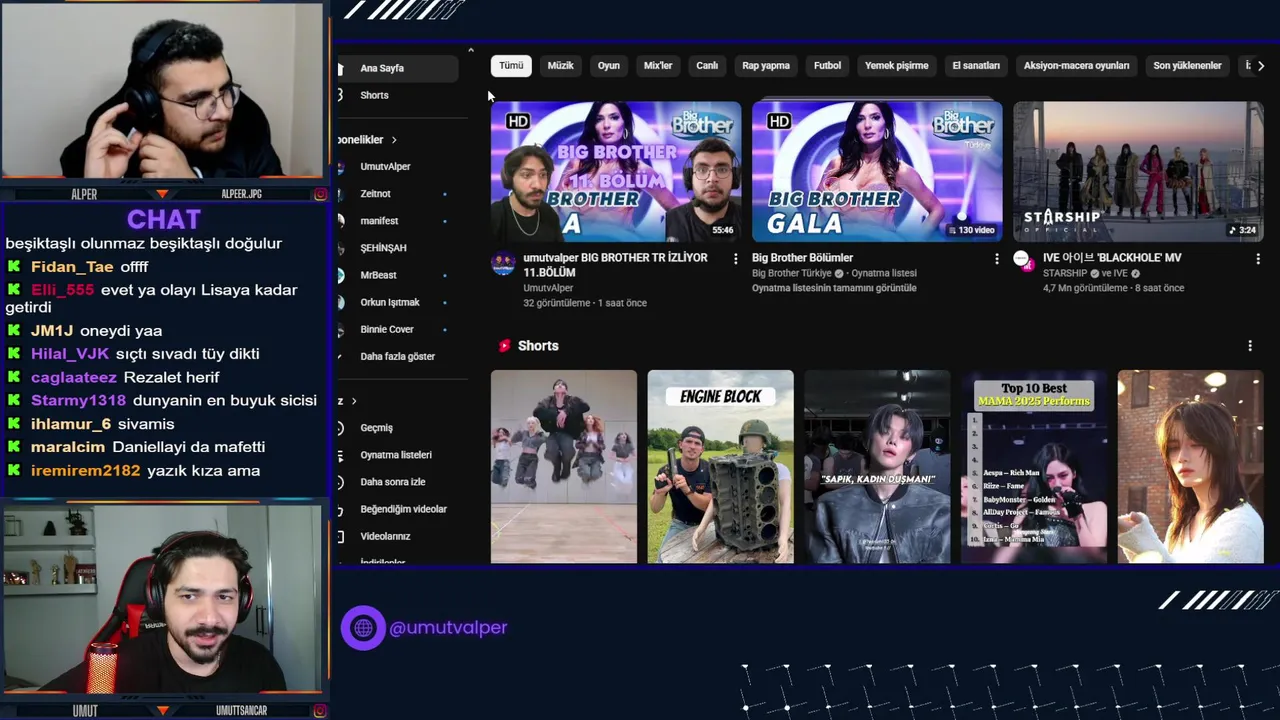This screenshot has width=1280, height=720.
Task: Open more options for umutvalper Big Brother video
Action: pyautogui.click(x=735, y=259)
